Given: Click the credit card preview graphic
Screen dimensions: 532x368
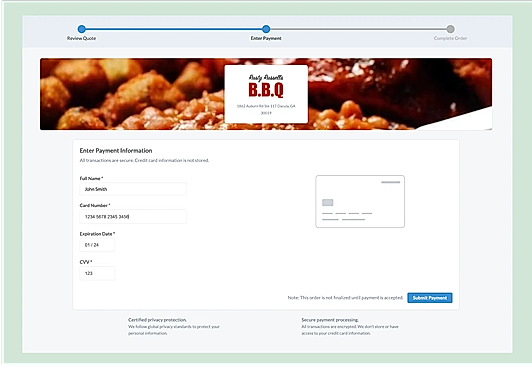Looking at the screenshot, I should coord(360,201).
